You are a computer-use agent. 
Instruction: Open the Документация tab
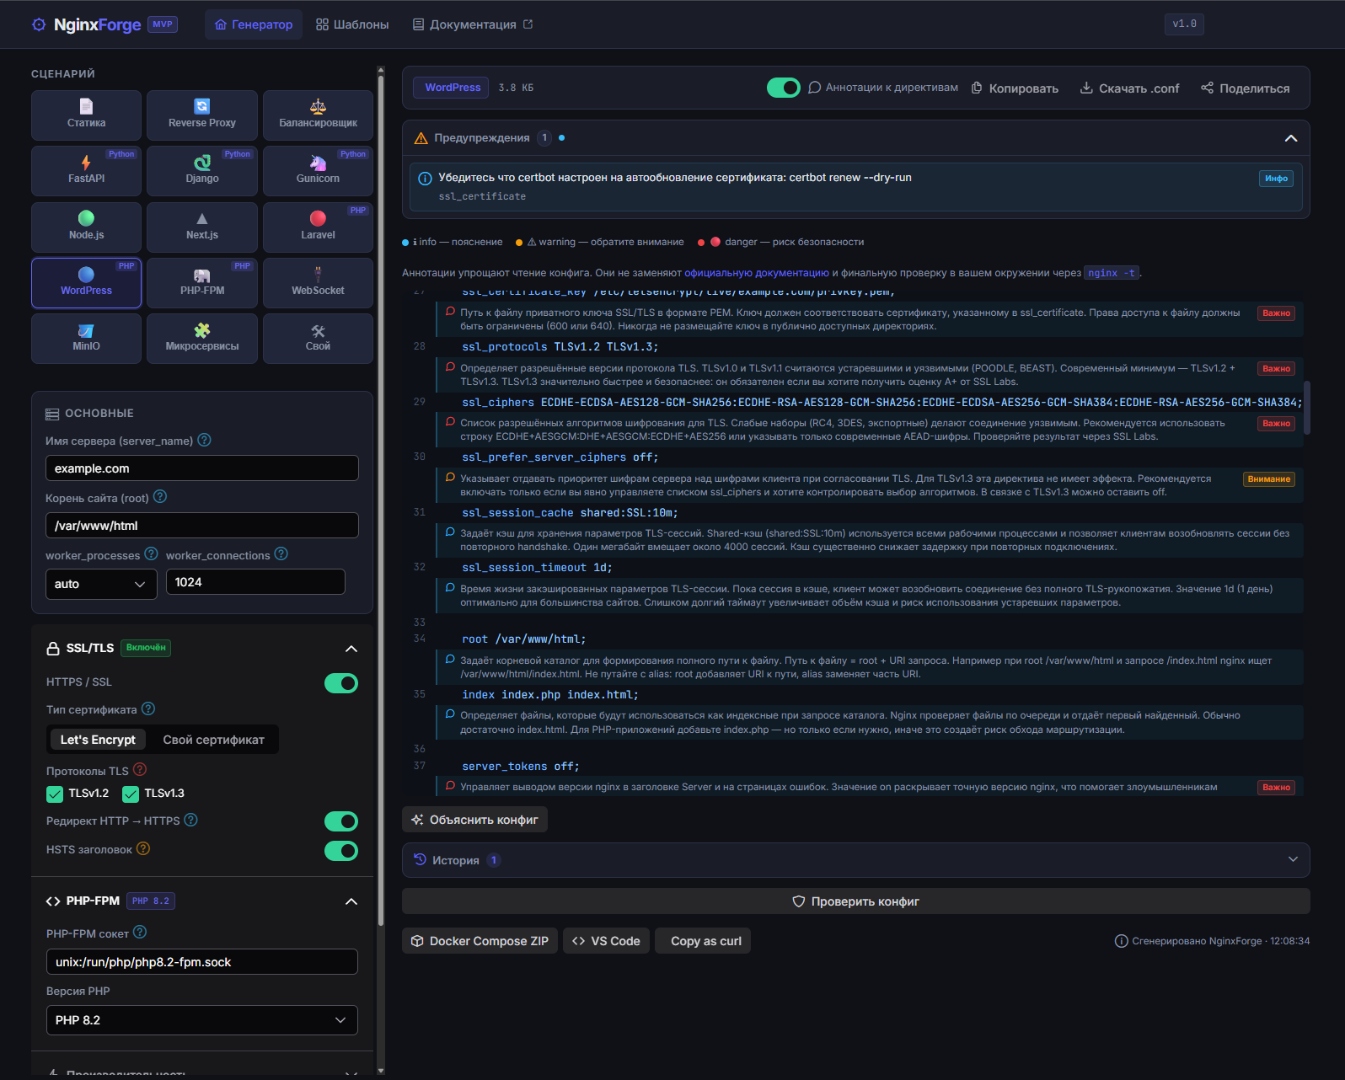click(x=473, y=24)
